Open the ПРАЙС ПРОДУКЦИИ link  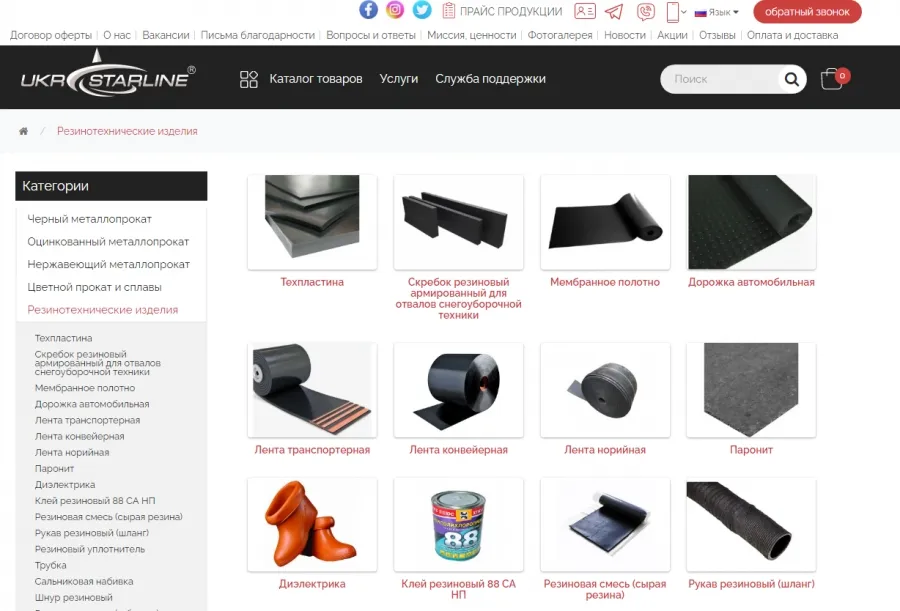[503, 11]
